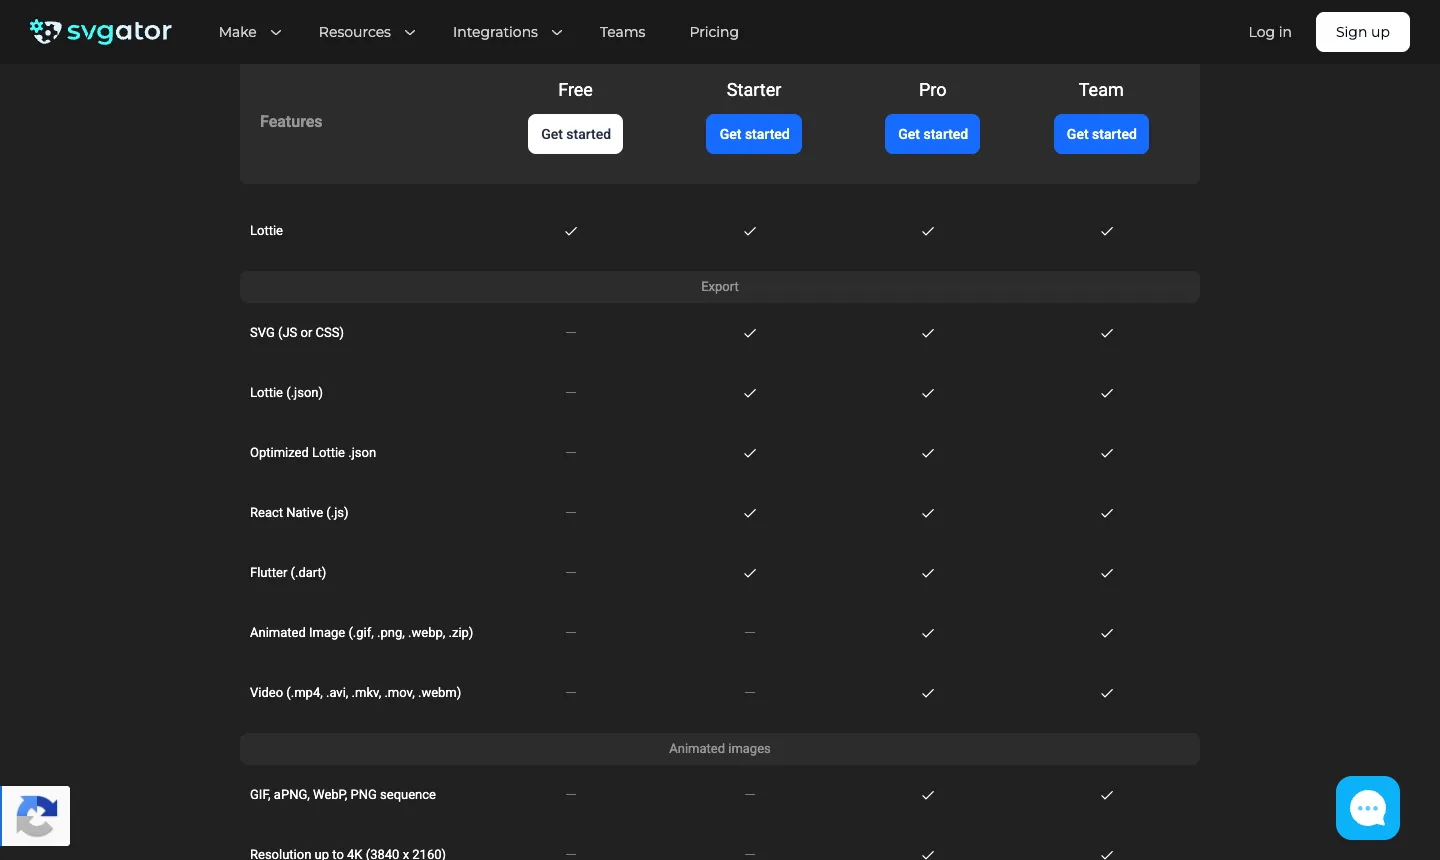Screen dimensions: 1440x860
Task: Open the live chat bubble icon
Action: pyautogui.click(x=1367, y=808)
